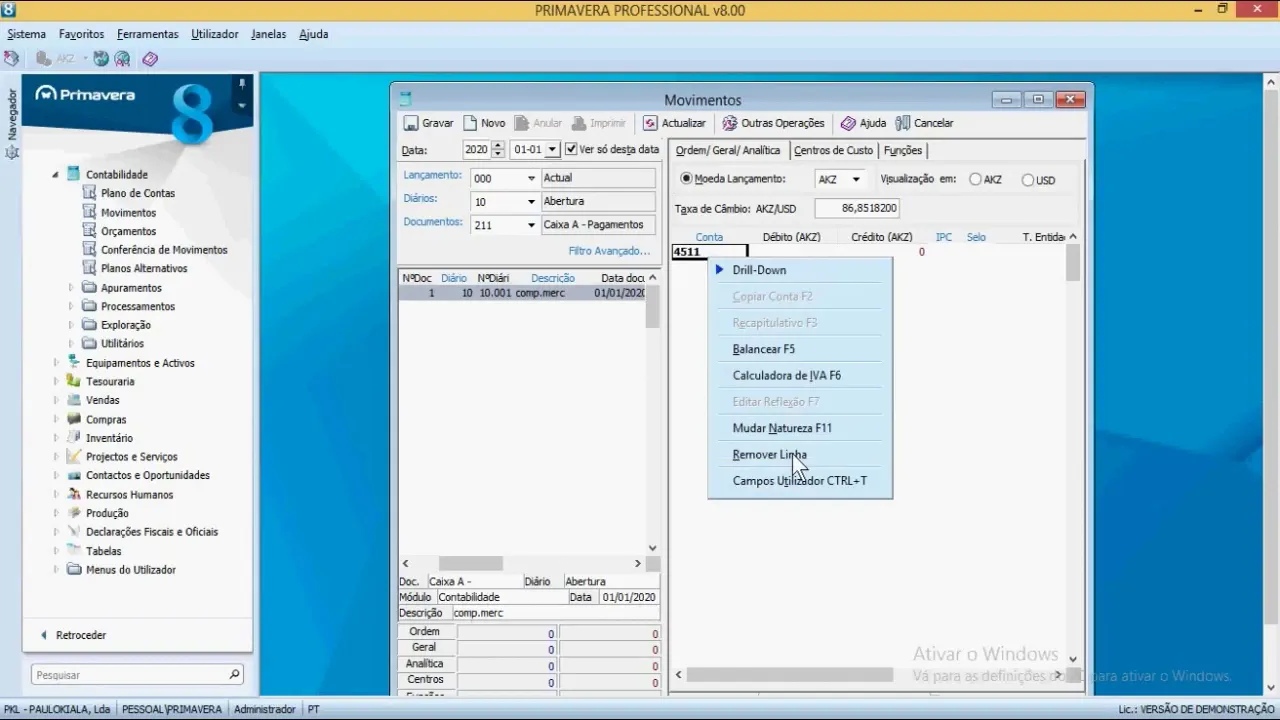Open the Documentos 211 dropdown

click(x=531, y=225)
